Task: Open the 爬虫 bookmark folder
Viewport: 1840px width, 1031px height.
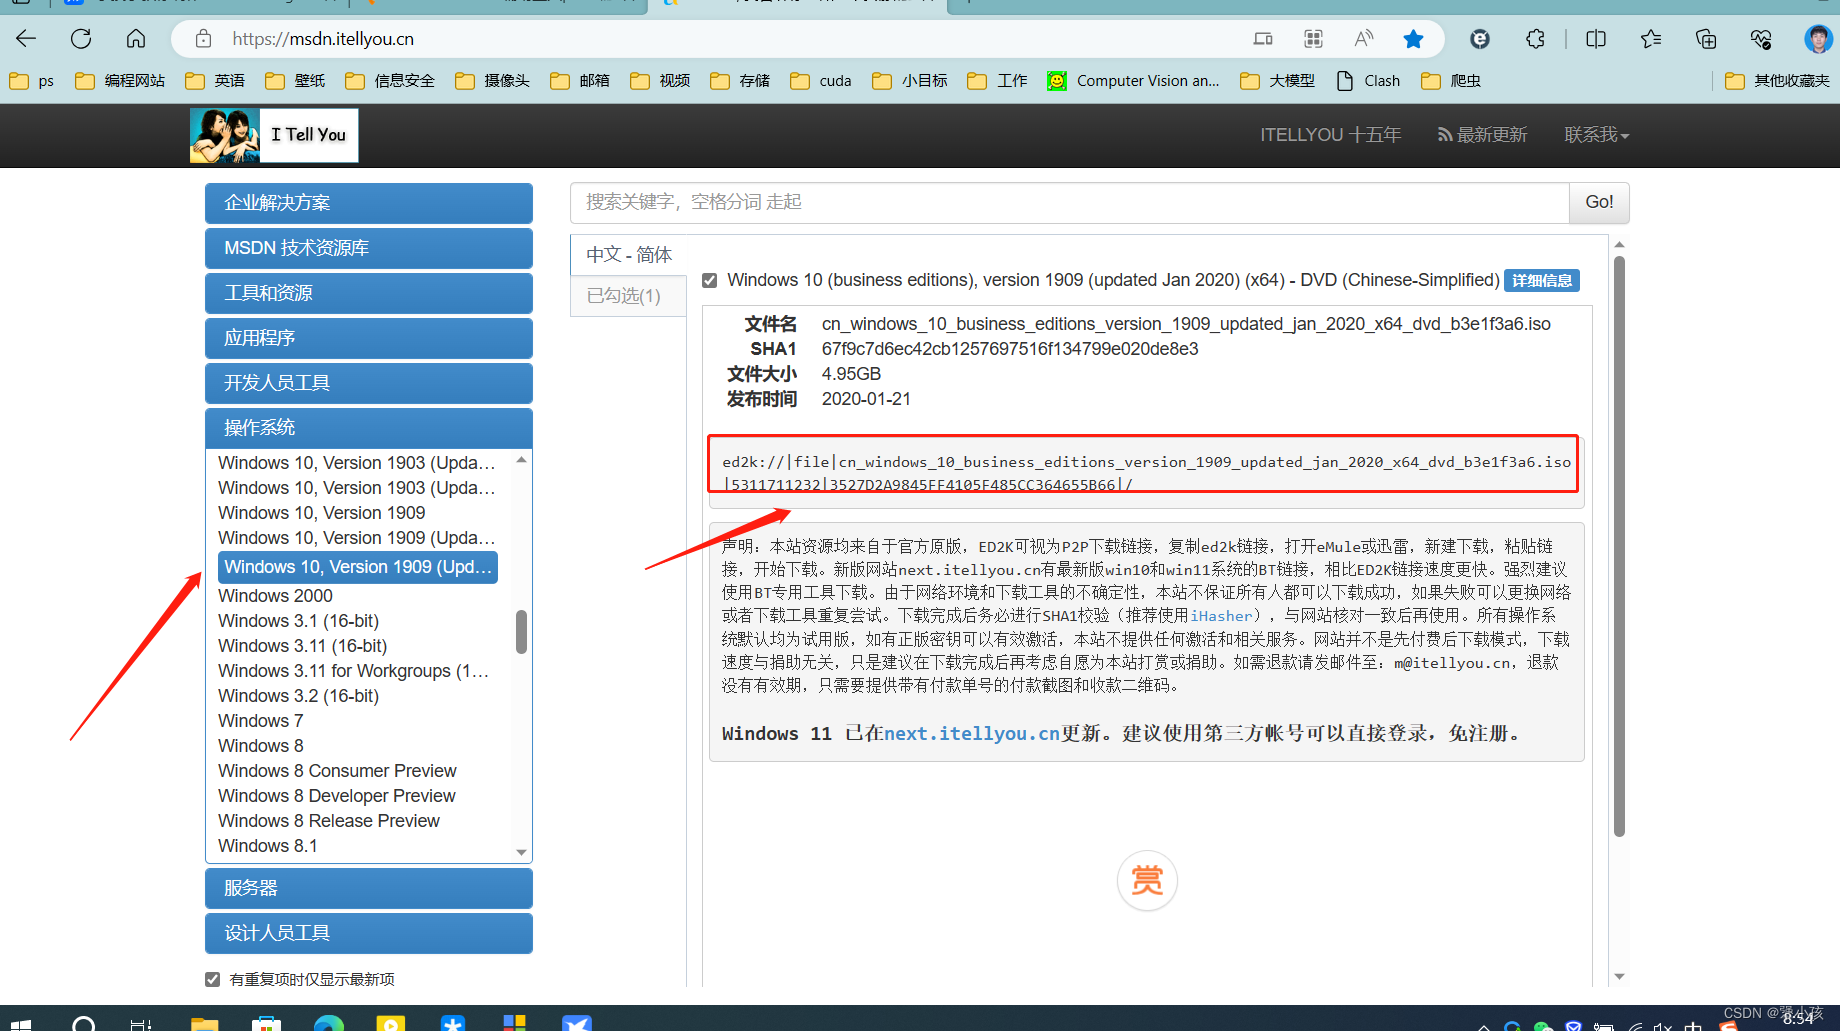Action: click(x=1451, y=81)
